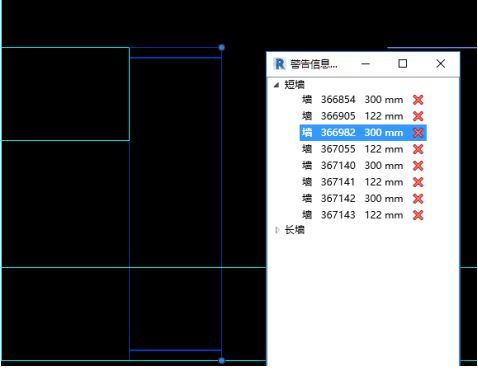
Task: Select the wall 367141 122 mm row
Action: pos(363,182)
